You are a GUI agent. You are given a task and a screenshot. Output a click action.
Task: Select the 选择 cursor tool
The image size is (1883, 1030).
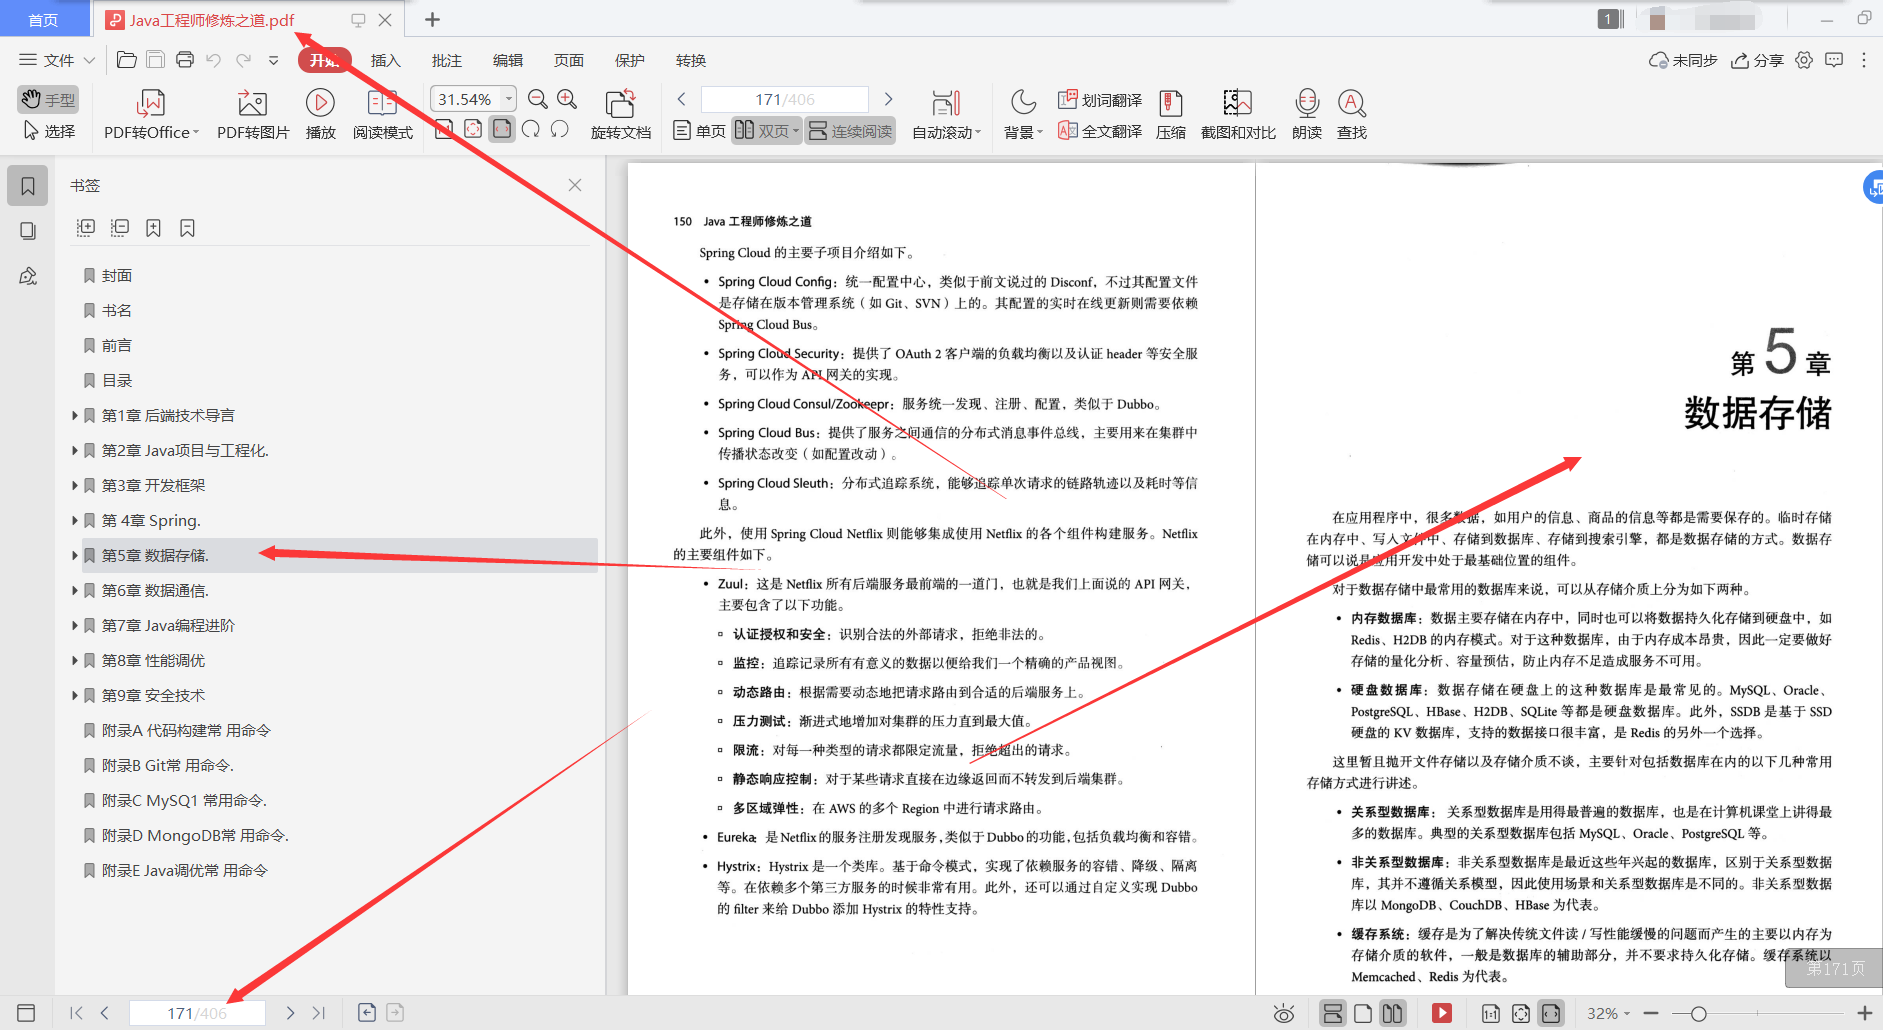[x=48, y=131]
